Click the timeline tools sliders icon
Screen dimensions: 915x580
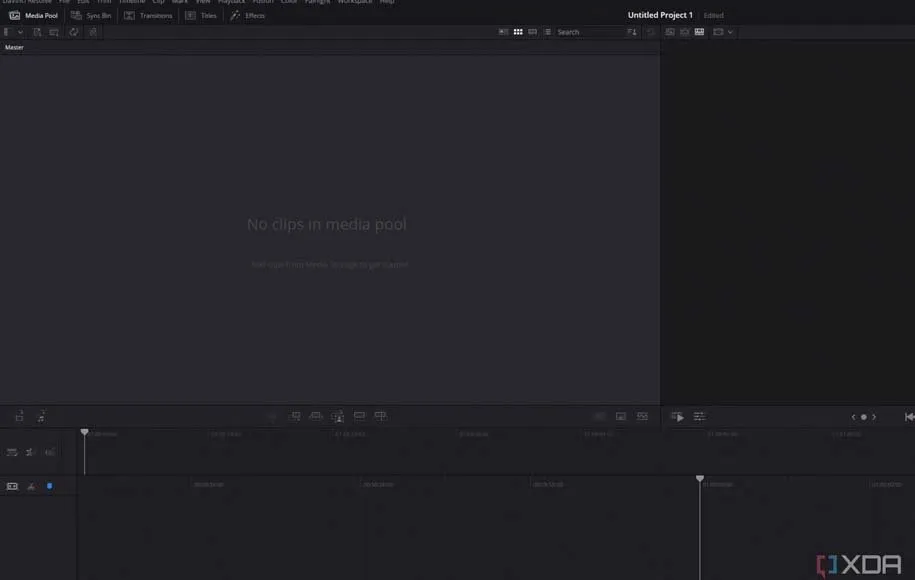pos(699,416)
